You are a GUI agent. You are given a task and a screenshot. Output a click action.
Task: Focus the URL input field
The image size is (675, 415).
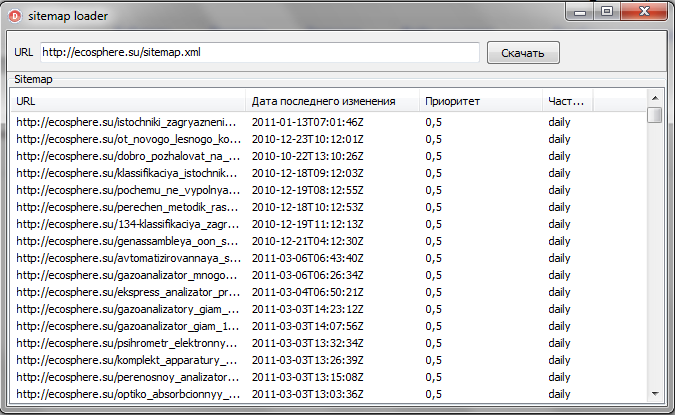tap(260, 53)
